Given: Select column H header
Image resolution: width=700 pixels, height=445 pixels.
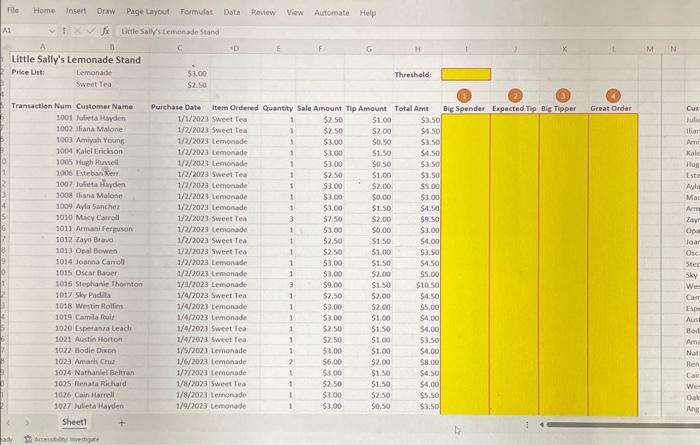Looking at the screenshot, I should [417, 49].
